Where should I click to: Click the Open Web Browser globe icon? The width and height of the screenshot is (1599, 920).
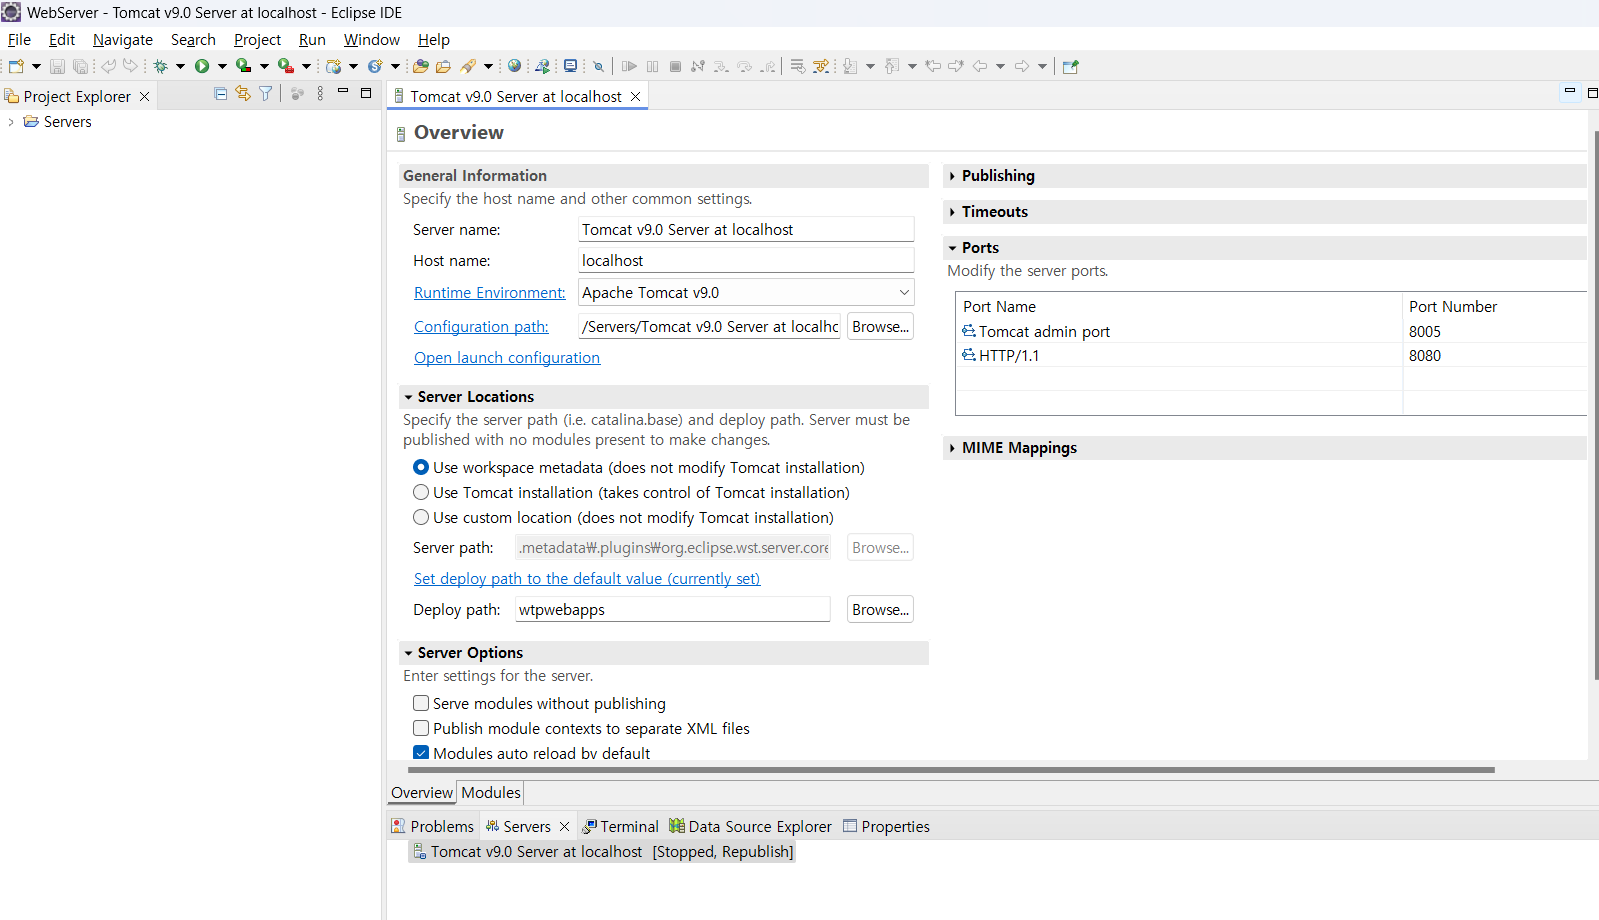click(514, 66)
